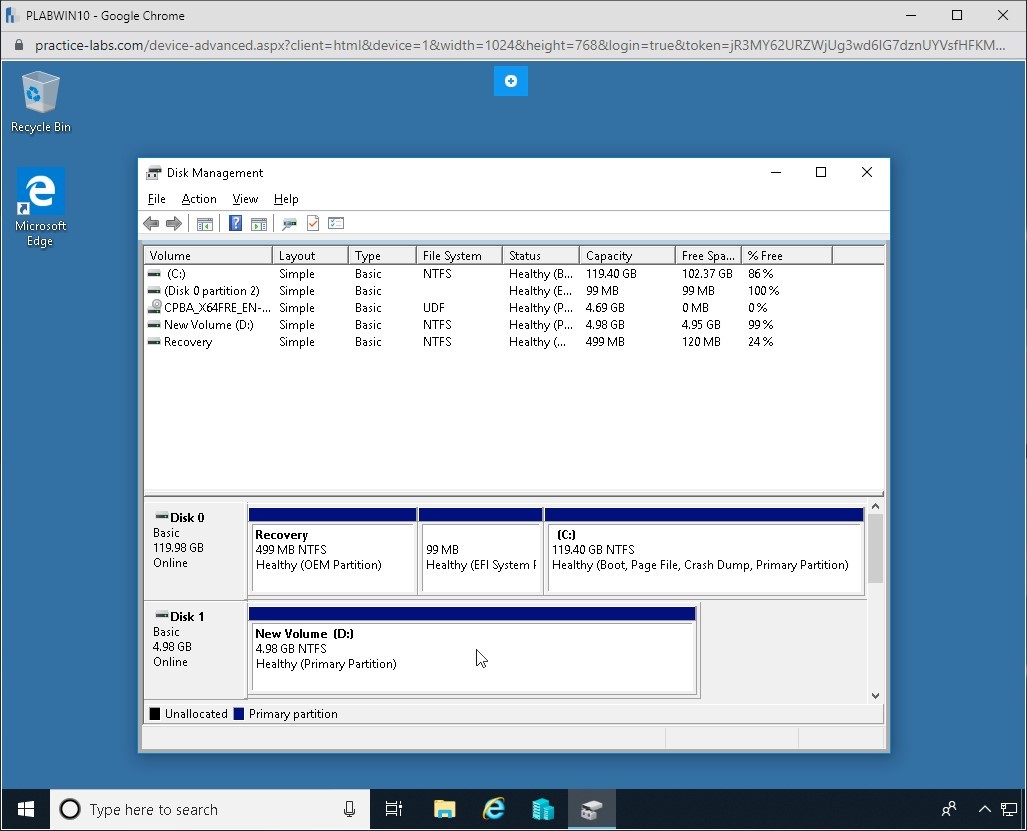Sort by the Volume column header
1027x831 pixels.
(208, 255)
